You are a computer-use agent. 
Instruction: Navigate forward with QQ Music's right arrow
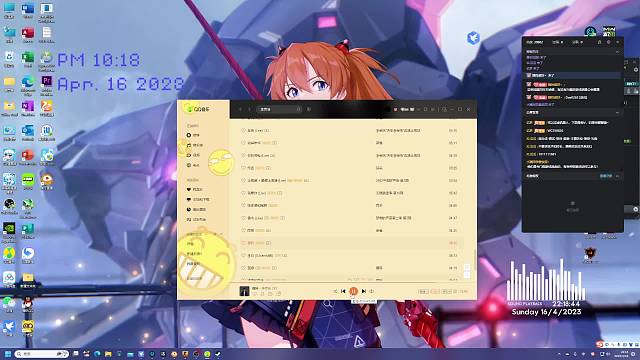click(x=249, y=109)
